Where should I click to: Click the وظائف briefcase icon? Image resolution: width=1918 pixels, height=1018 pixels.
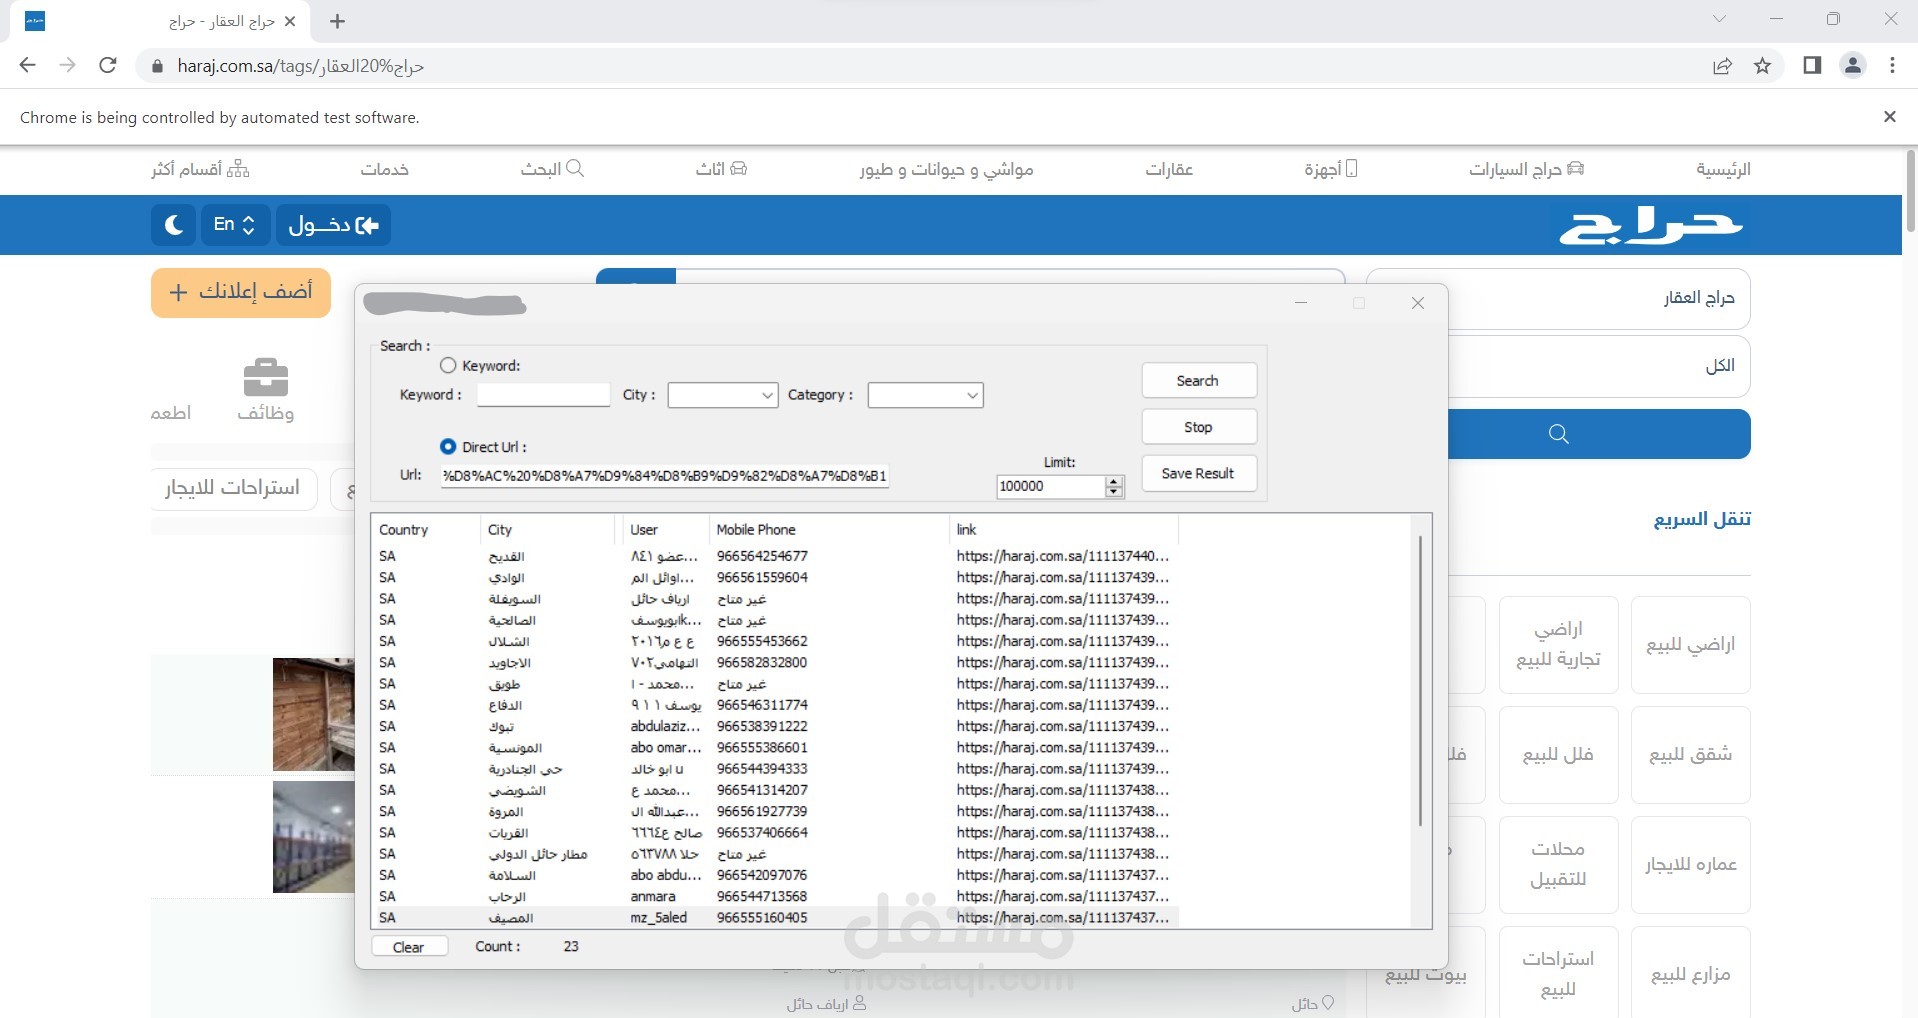(266, 378)
